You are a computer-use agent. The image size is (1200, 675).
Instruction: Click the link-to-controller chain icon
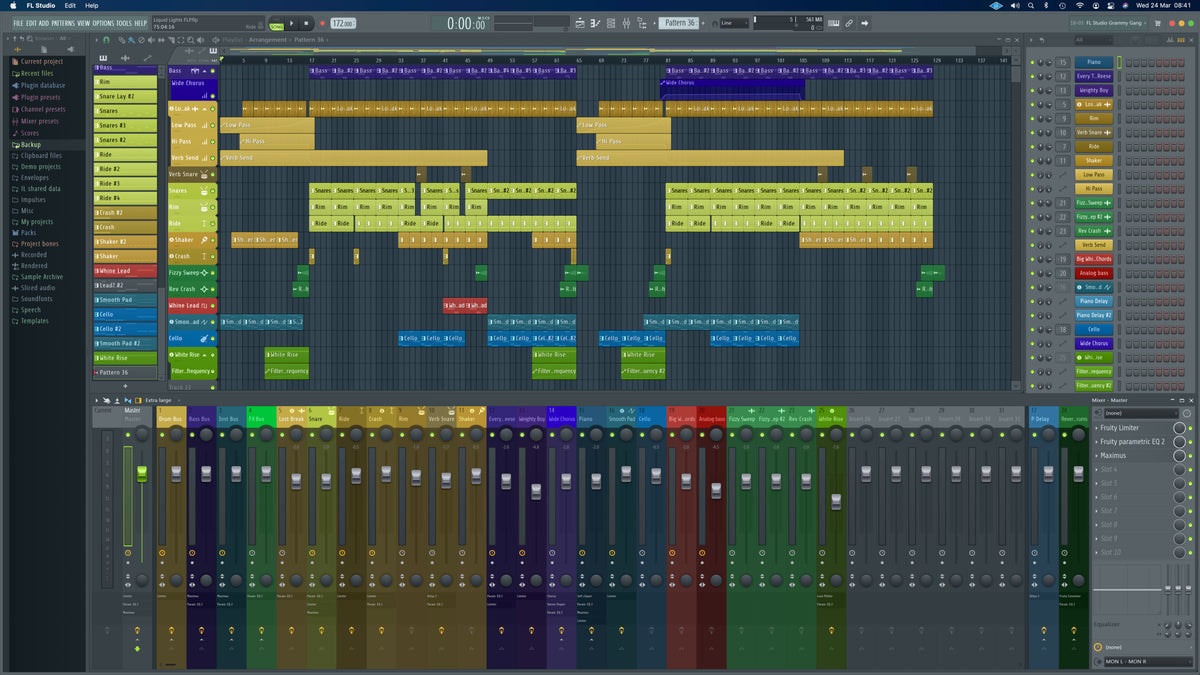849,23
